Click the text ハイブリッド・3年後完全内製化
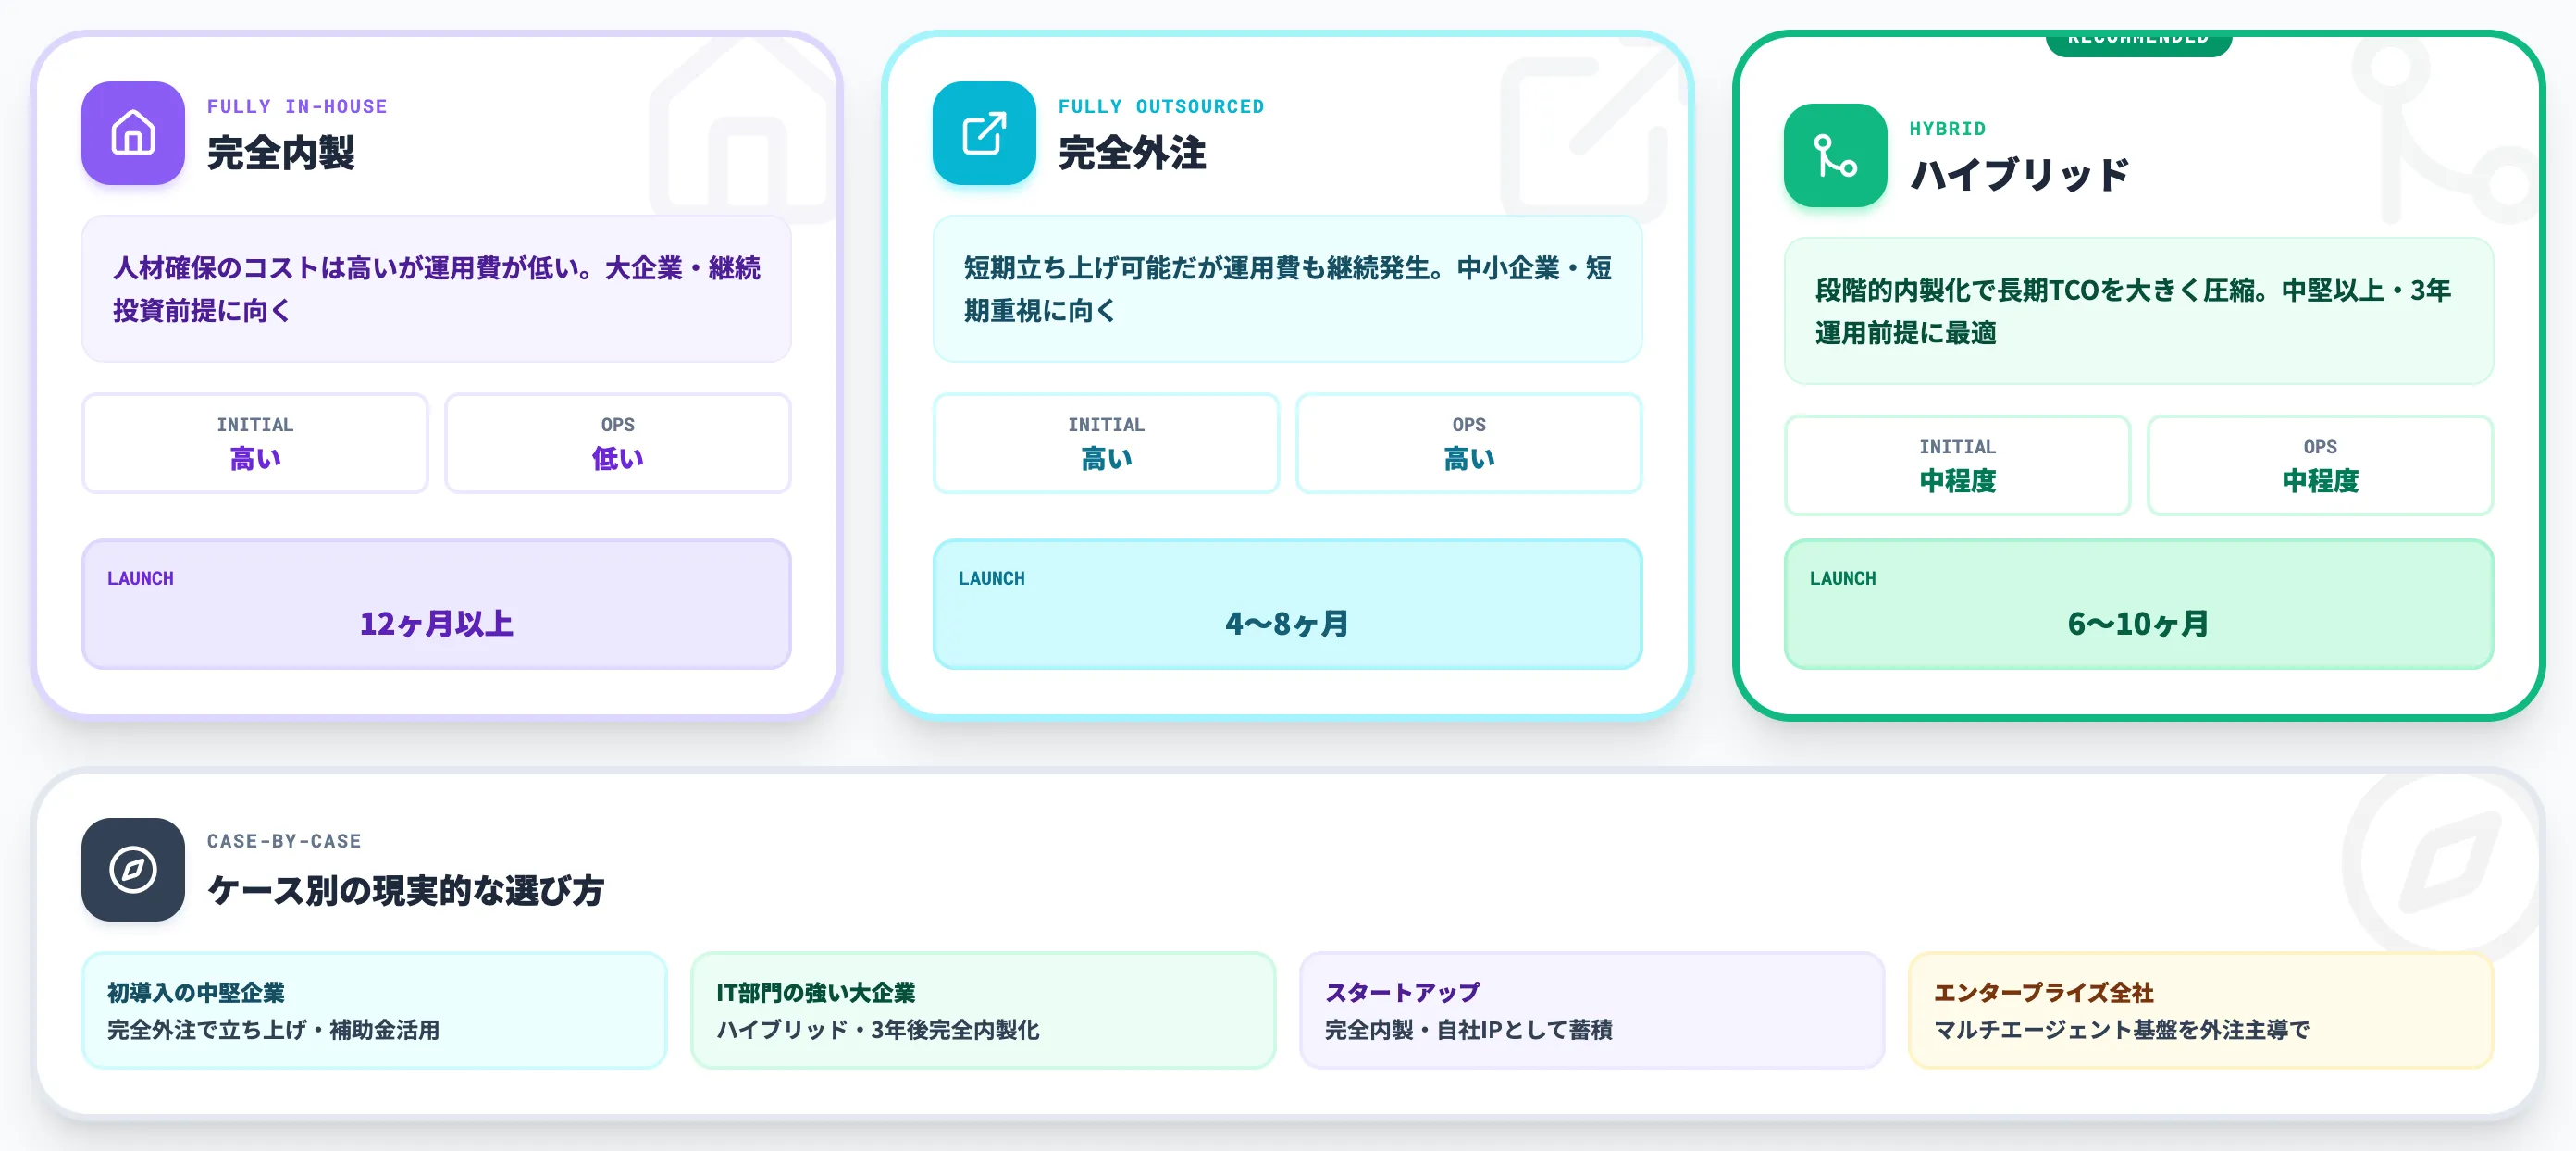 (x=878, y=1030)
